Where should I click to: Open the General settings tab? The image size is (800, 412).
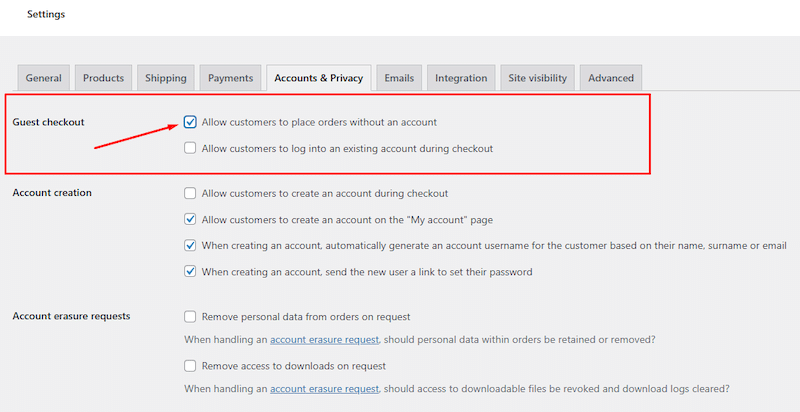[x=44, y=78]
